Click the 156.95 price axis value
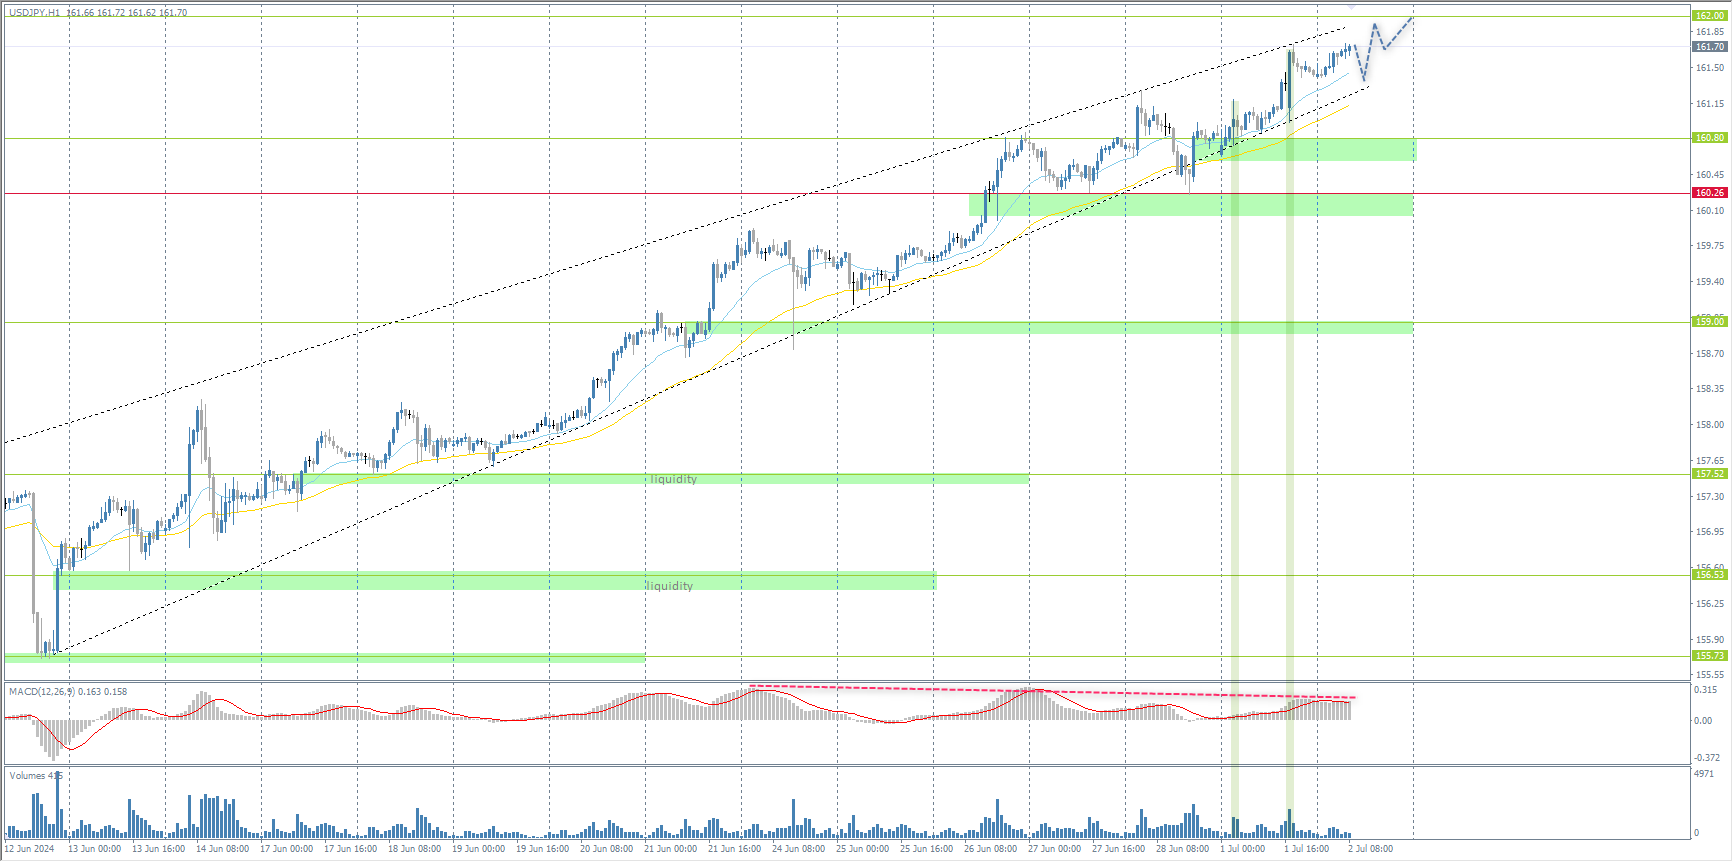 pyautogui.click(x=1710, y=532)
